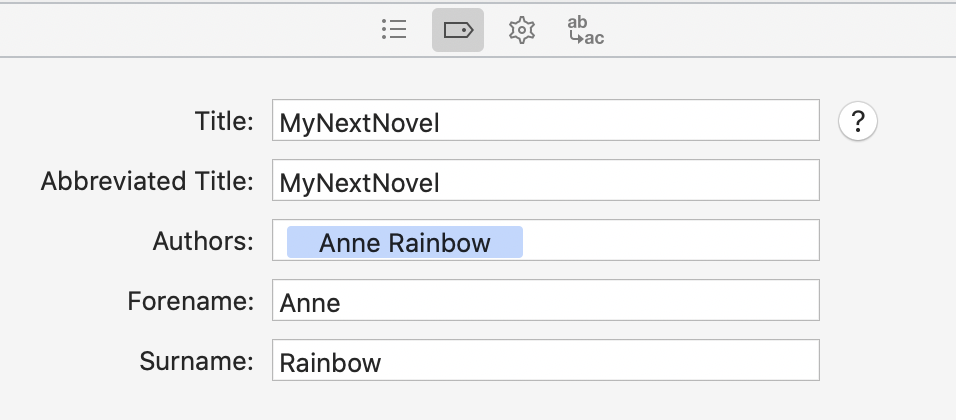Click the "Title:" label
The width and height of the screenshot is (956, 420).
pyautogui.click(x=224, y=121)
